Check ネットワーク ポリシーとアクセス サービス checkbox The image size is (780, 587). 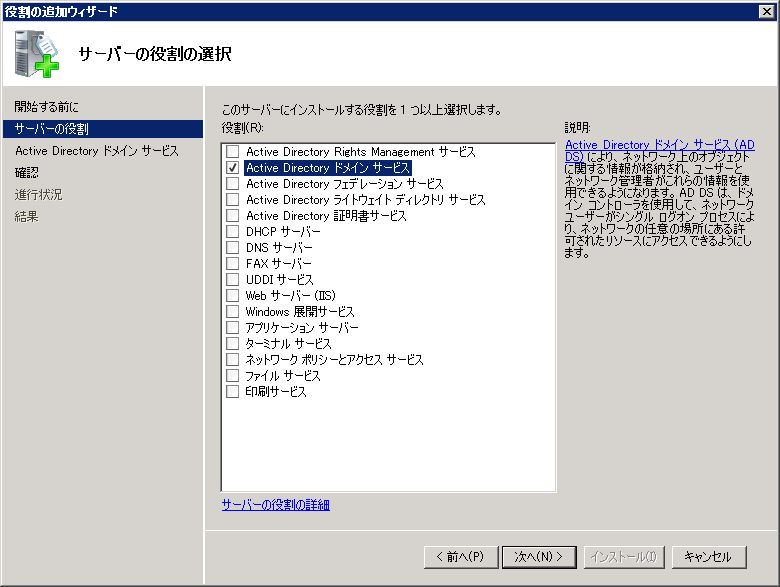[x=232, y=359]
